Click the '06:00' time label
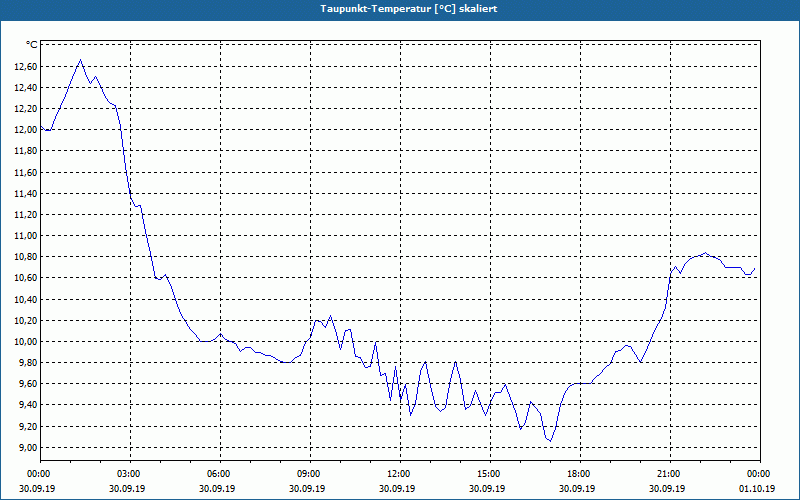The width and height of the screenshot is (800, 500). click(x=220, y=474)
